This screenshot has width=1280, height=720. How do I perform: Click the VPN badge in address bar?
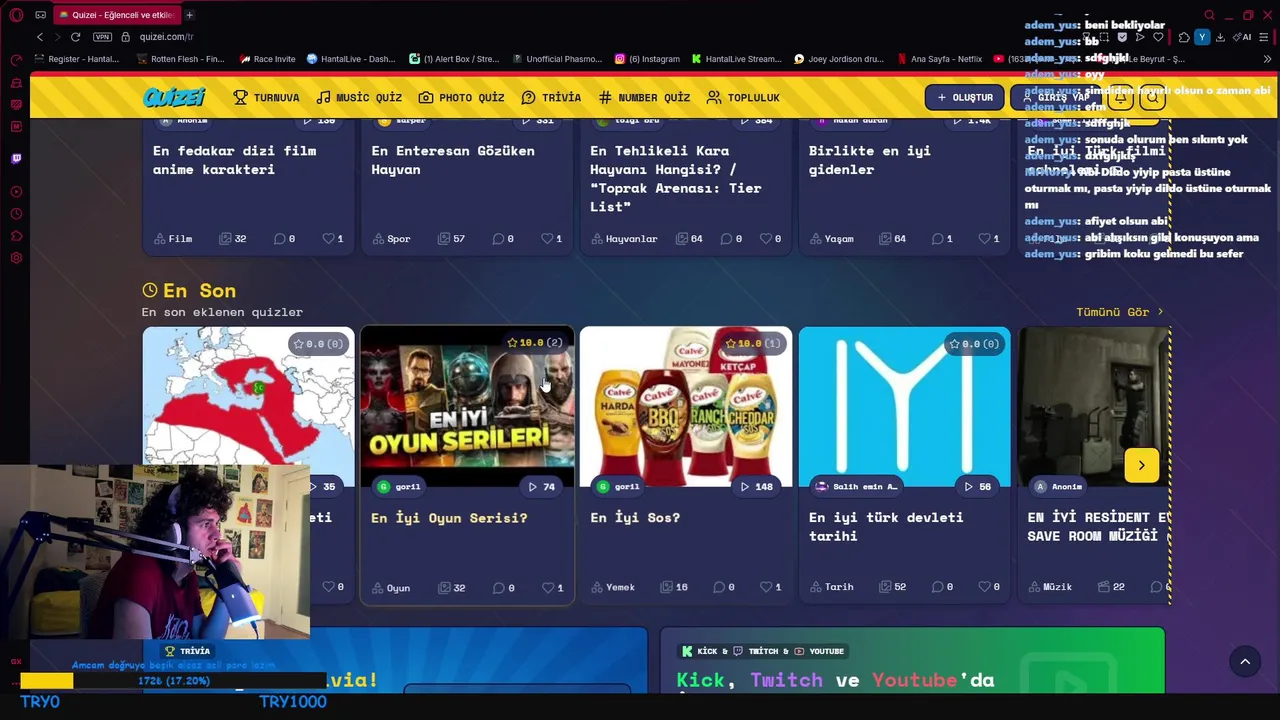102,37
